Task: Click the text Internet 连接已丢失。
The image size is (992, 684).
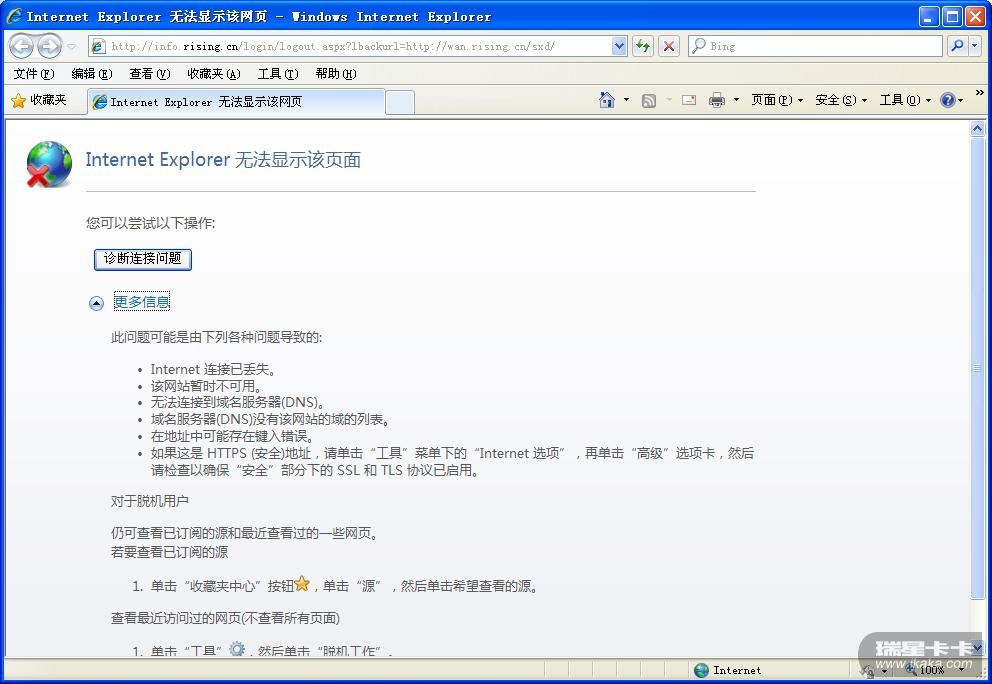Action: tap(213, 370)
